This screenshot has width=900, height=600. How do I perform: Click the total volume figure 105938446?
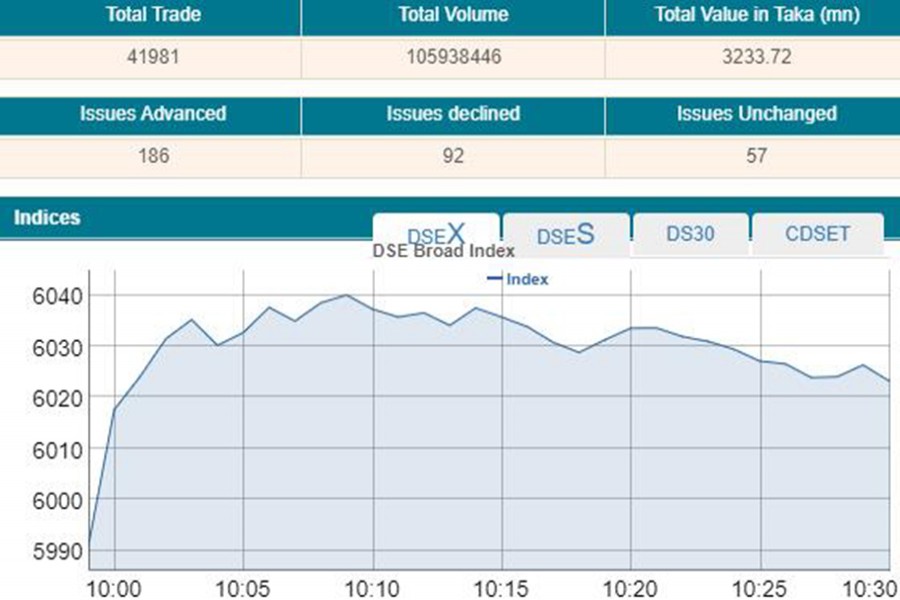coord(453,56)
